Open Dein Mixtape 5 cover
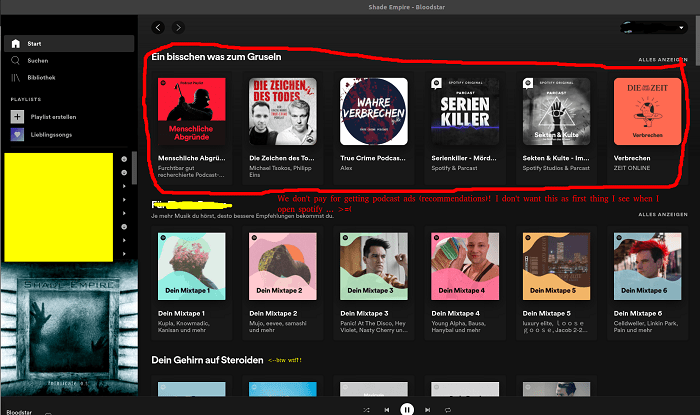 pos(556,266)
